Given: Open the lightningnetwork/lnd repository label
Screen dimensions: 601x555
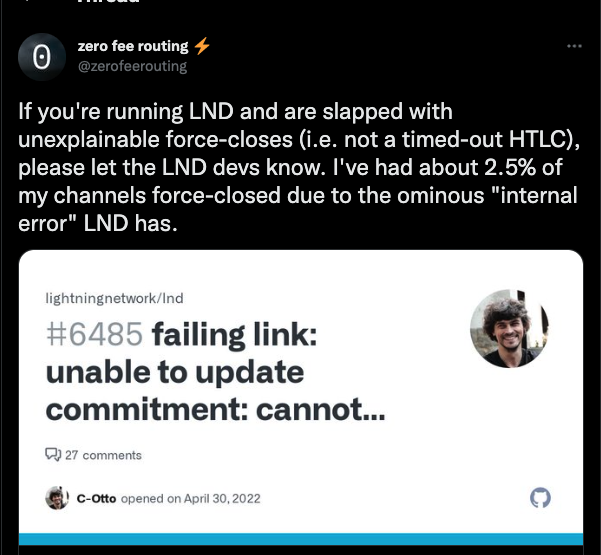Looking at the screenshot, I should [x=114, y=298].
